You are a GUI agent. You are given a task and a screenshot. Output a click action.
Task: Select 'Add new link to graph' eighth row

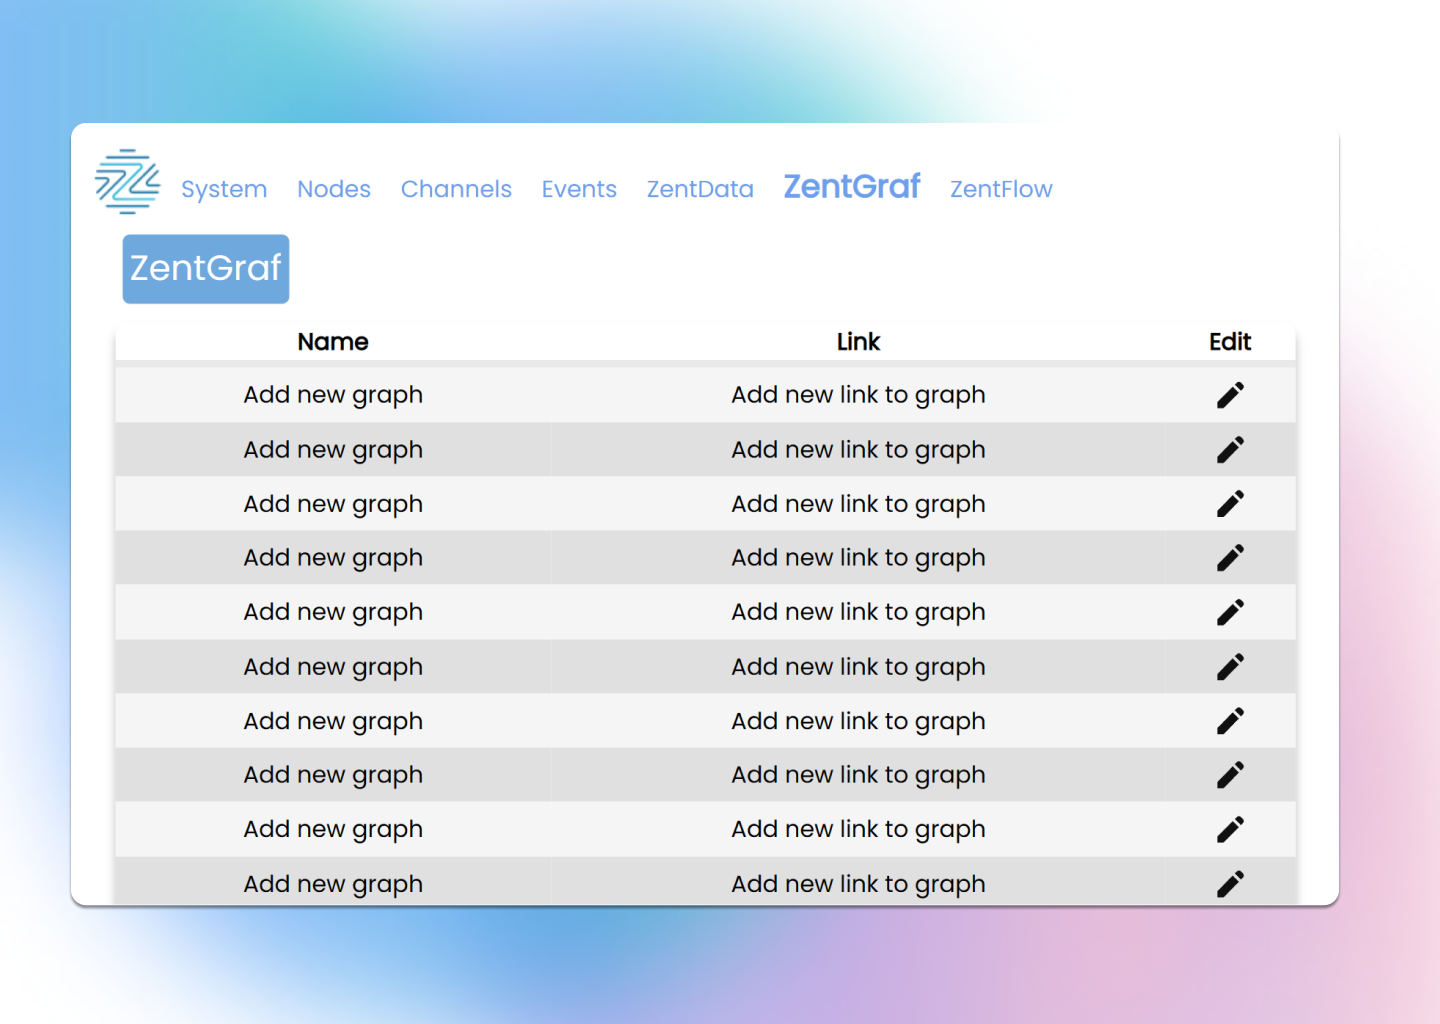tap(858, 776)
